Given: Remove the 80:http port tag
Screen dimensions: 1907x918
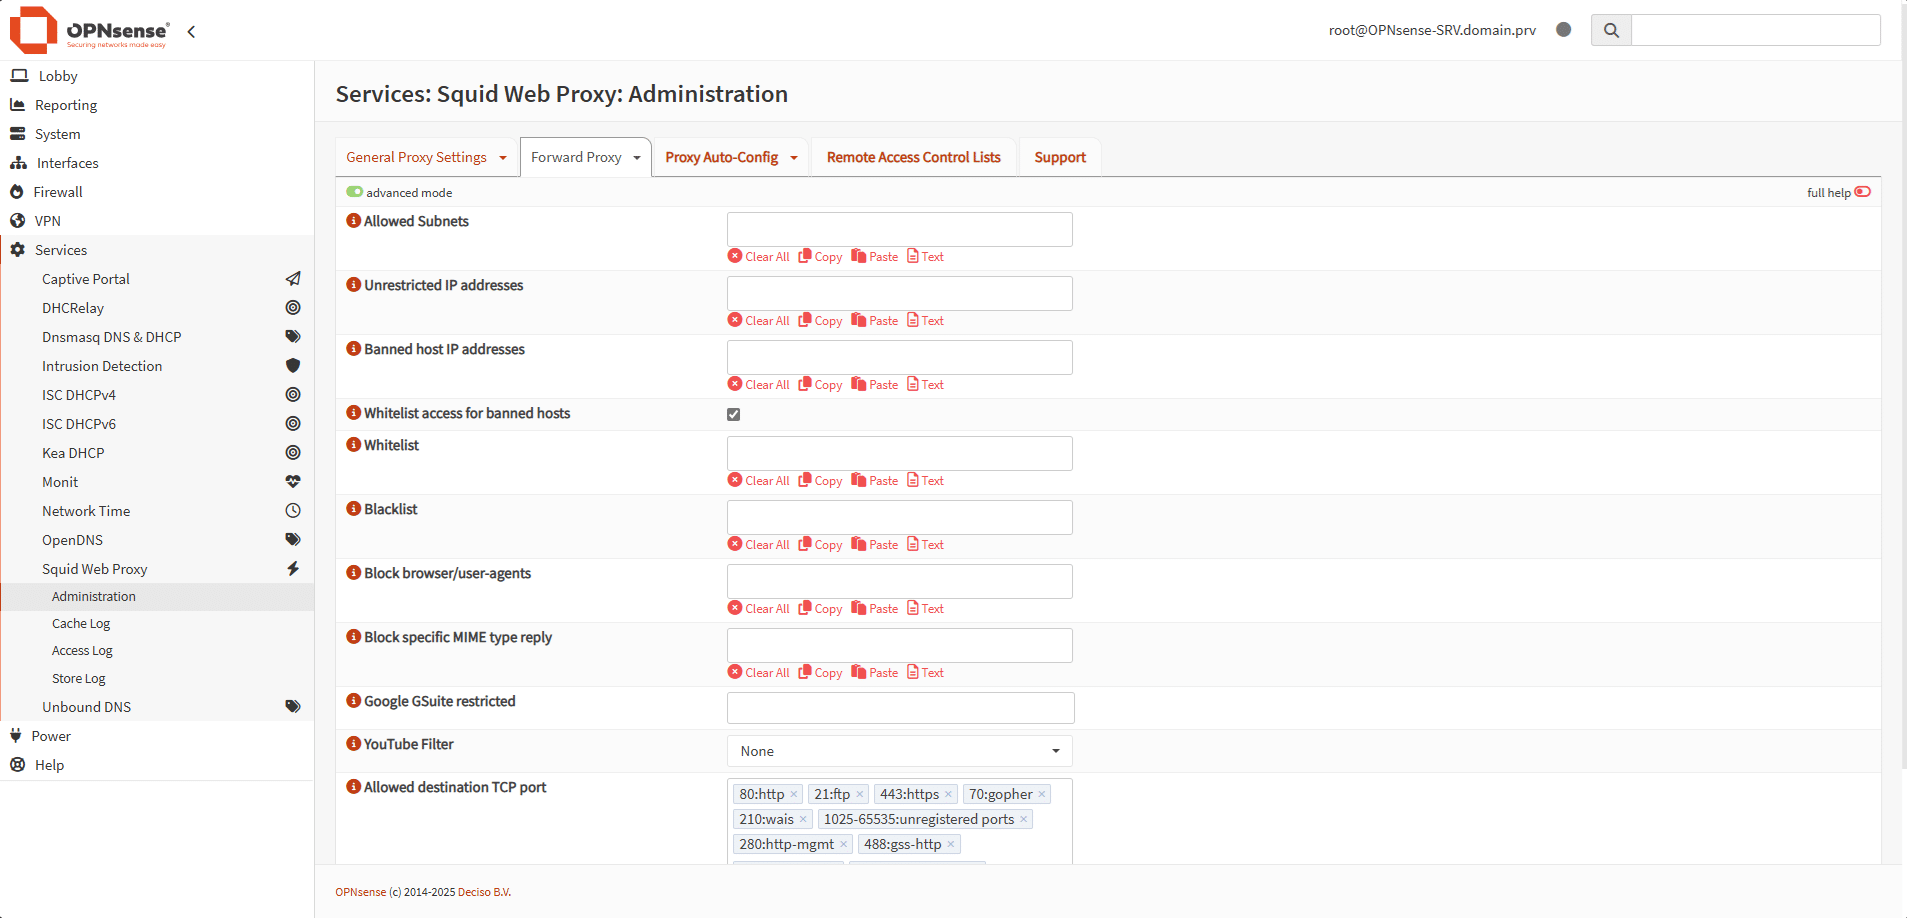Looking at the screenshot, I should click(794, 794).
